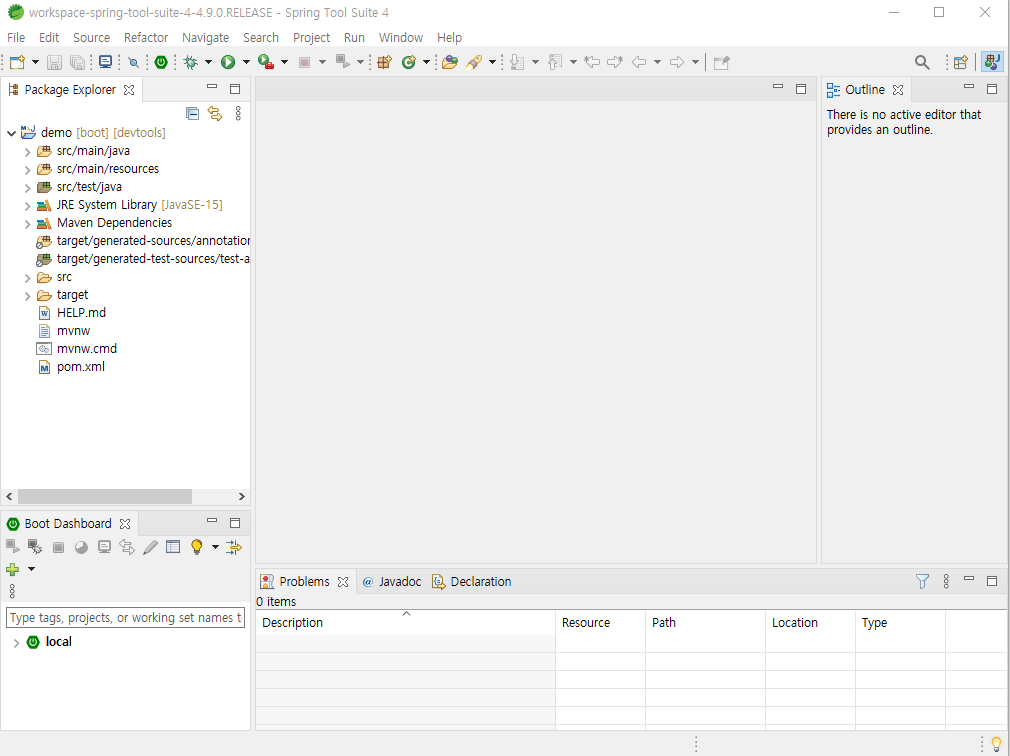Toggle the Boot Dashboard arrow filter icon
The width and height of the screenshot is (1010, 756).
(233, 547)
